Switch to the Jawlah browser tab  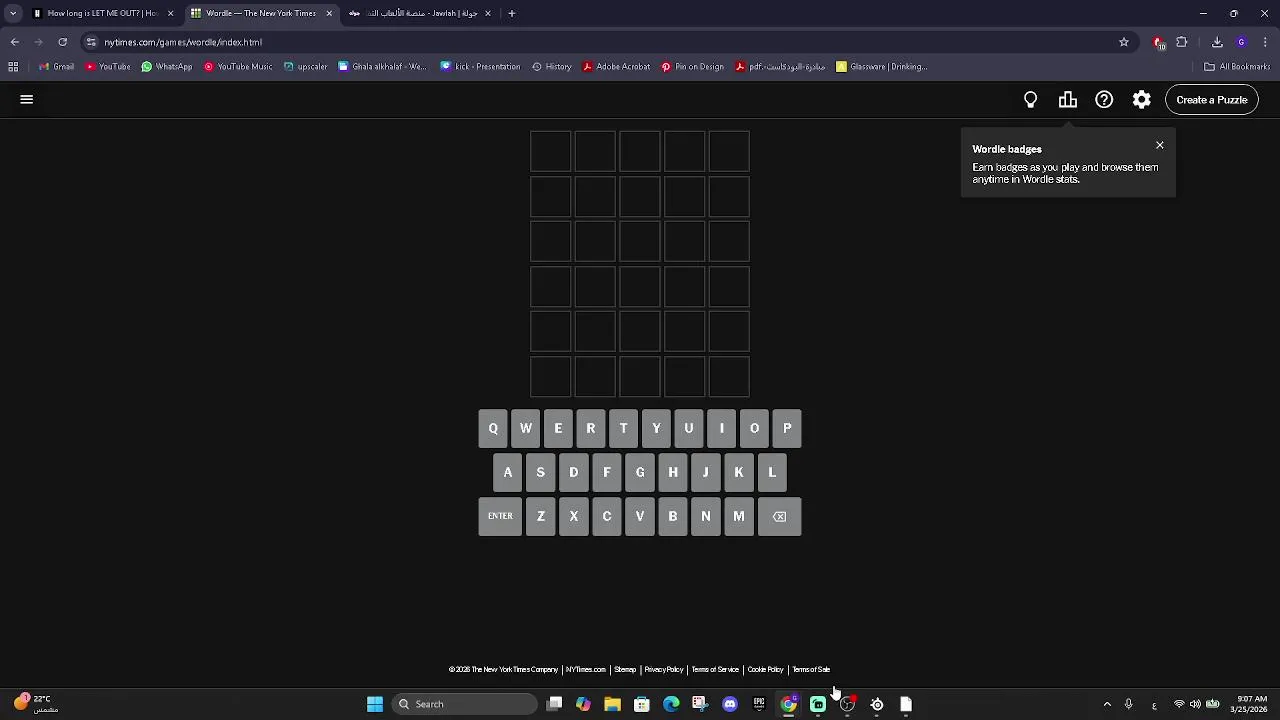[x=420, y=13]
